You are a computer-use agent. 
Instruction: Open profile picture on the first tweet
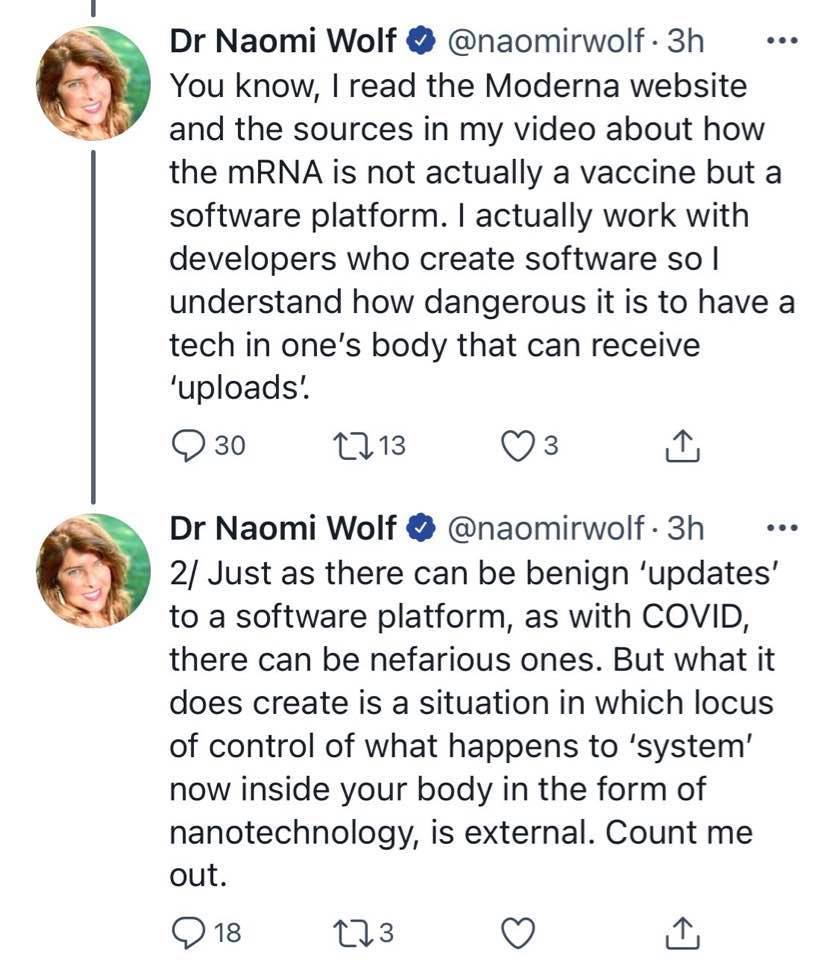92,82
